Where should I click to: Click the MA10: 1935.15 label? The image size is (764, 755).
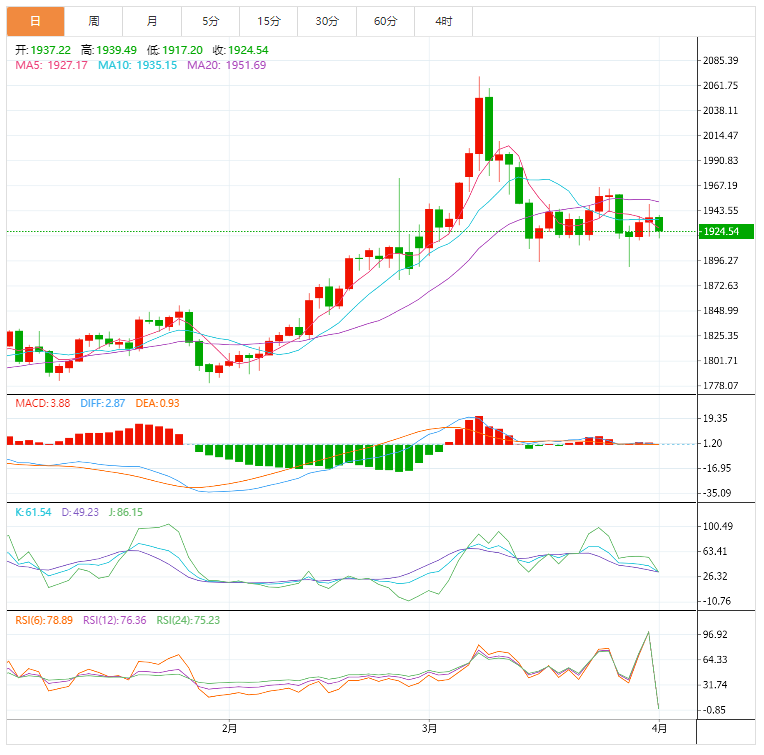137,65
